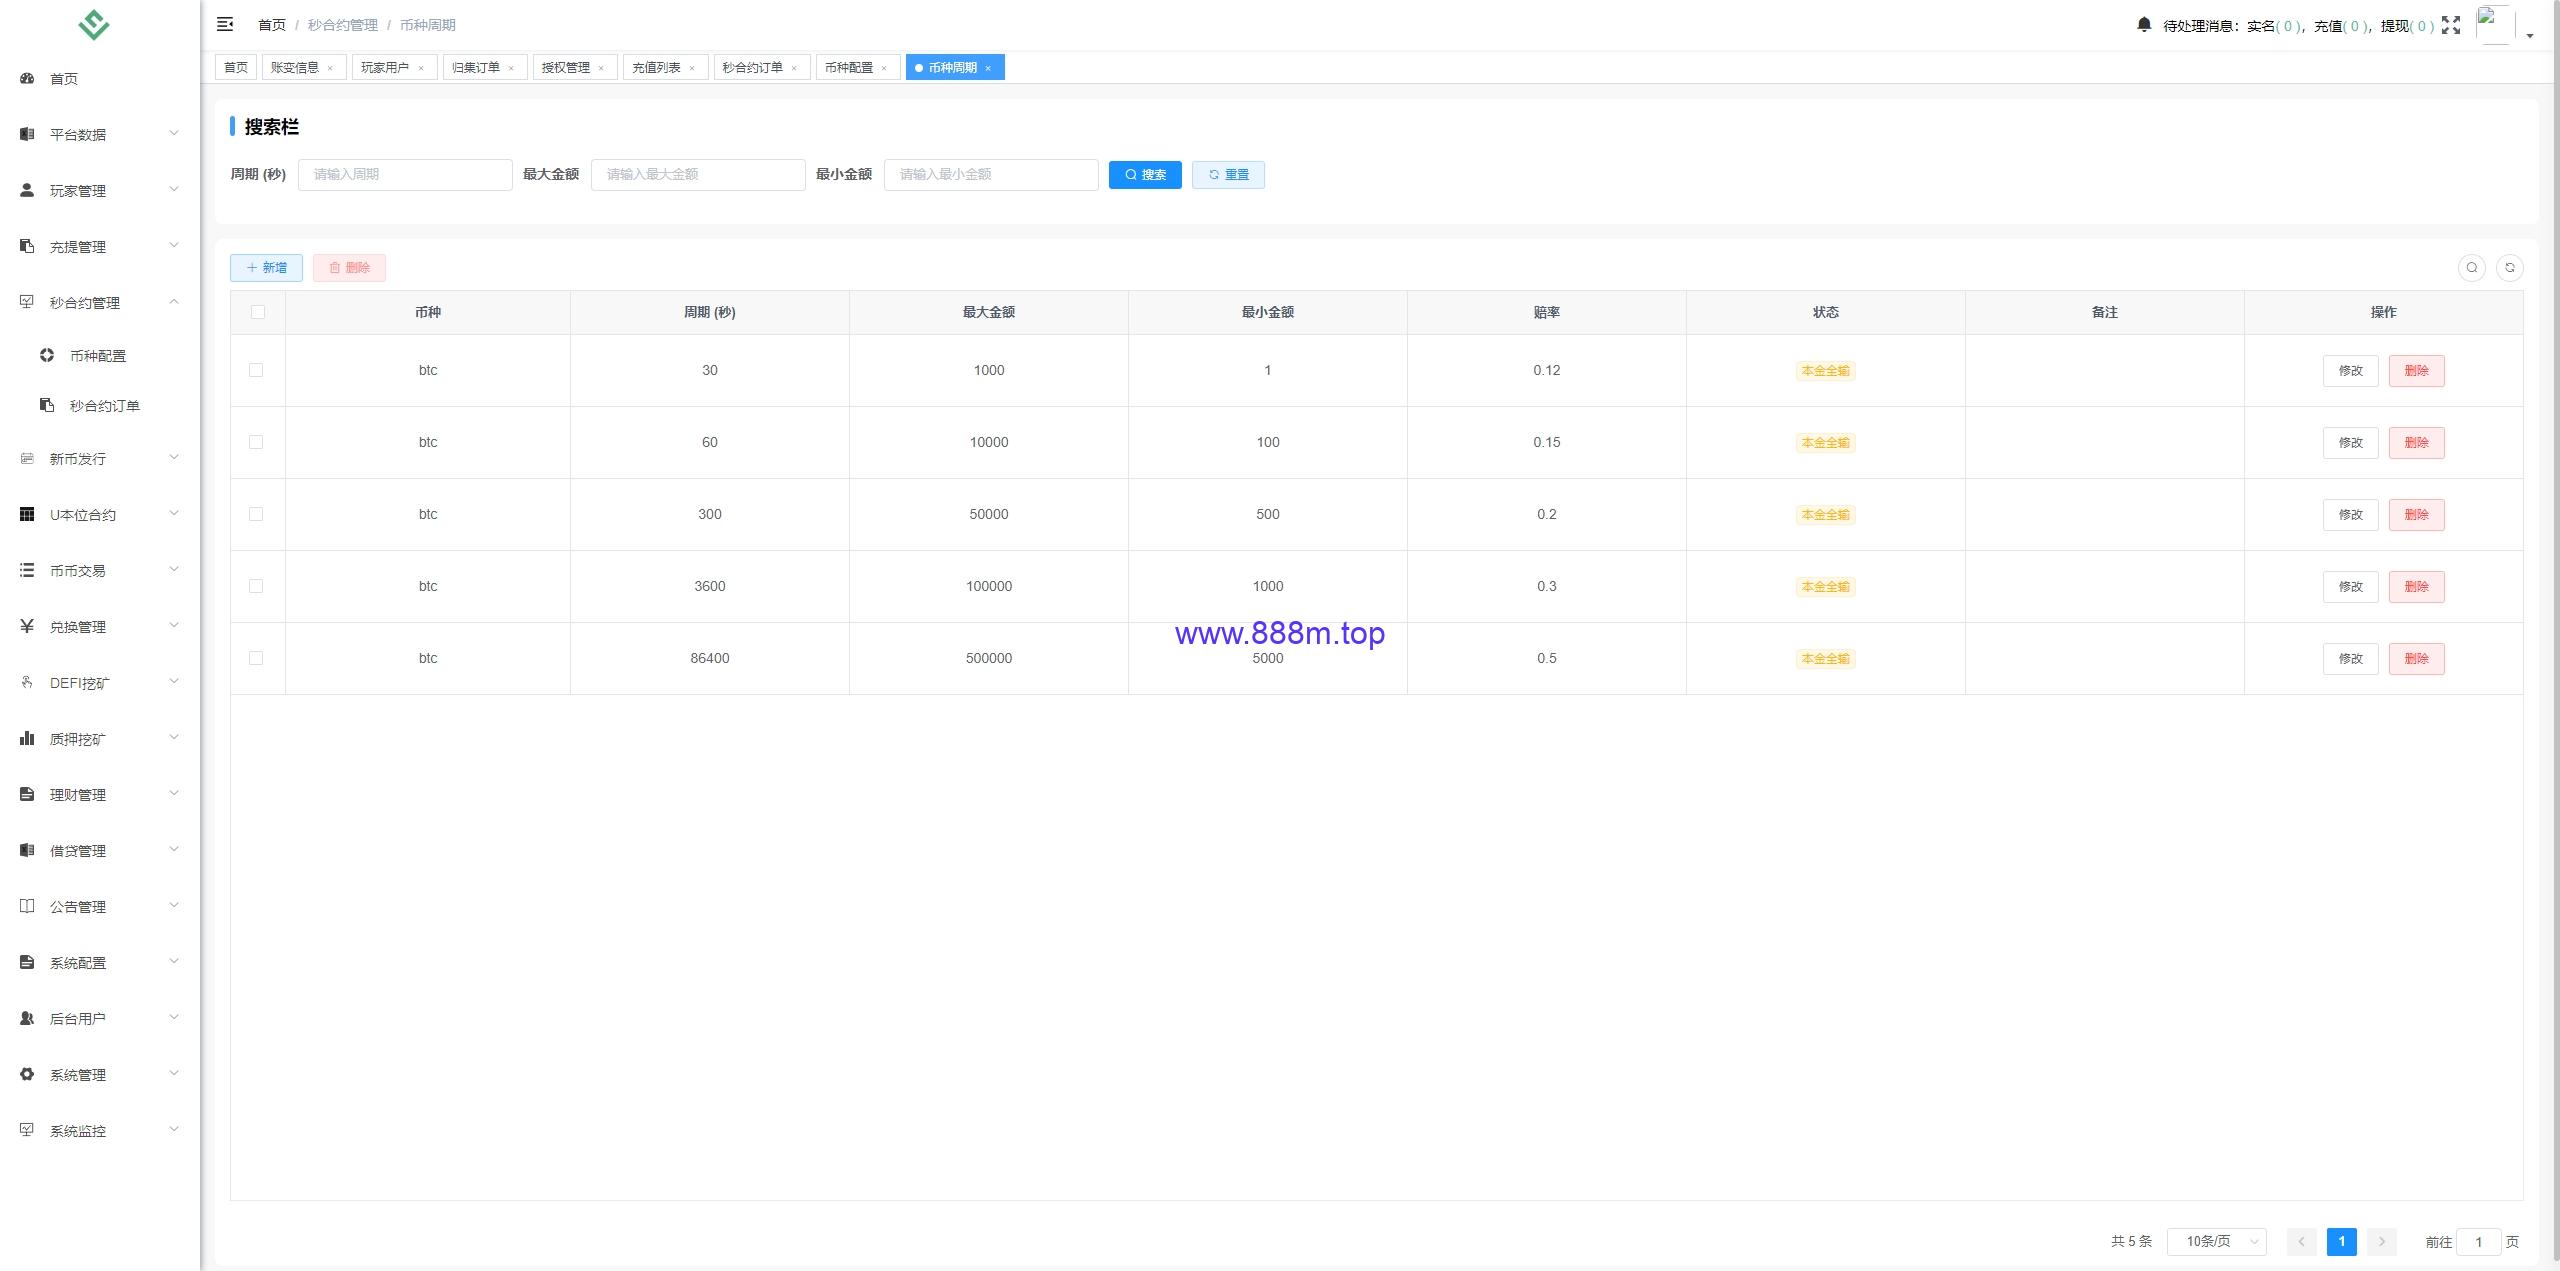Check the row with period 30
Screen dimensions: 2560x1271
tap(256, 370)
